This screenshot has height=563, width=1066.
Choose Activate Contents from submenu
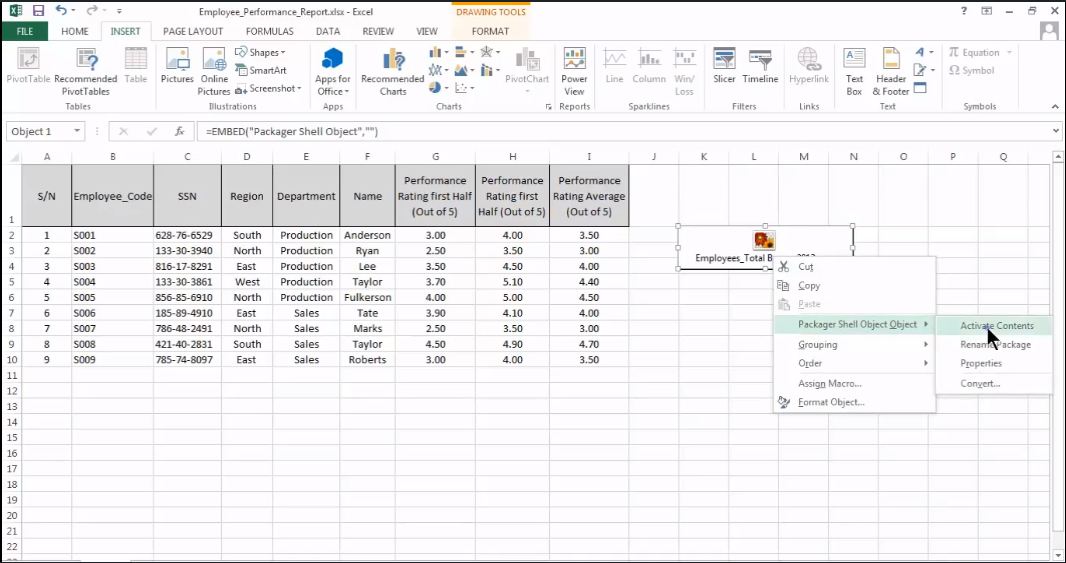(x=997, y=326)
